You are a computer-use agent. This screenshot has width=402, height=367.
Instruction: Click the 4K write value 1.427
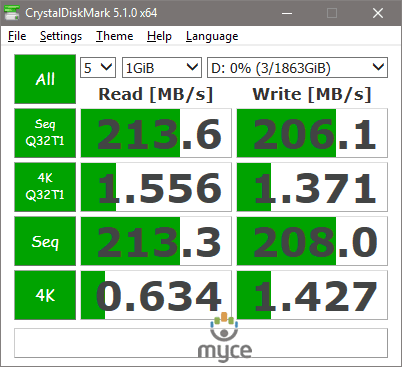point(312,295)
